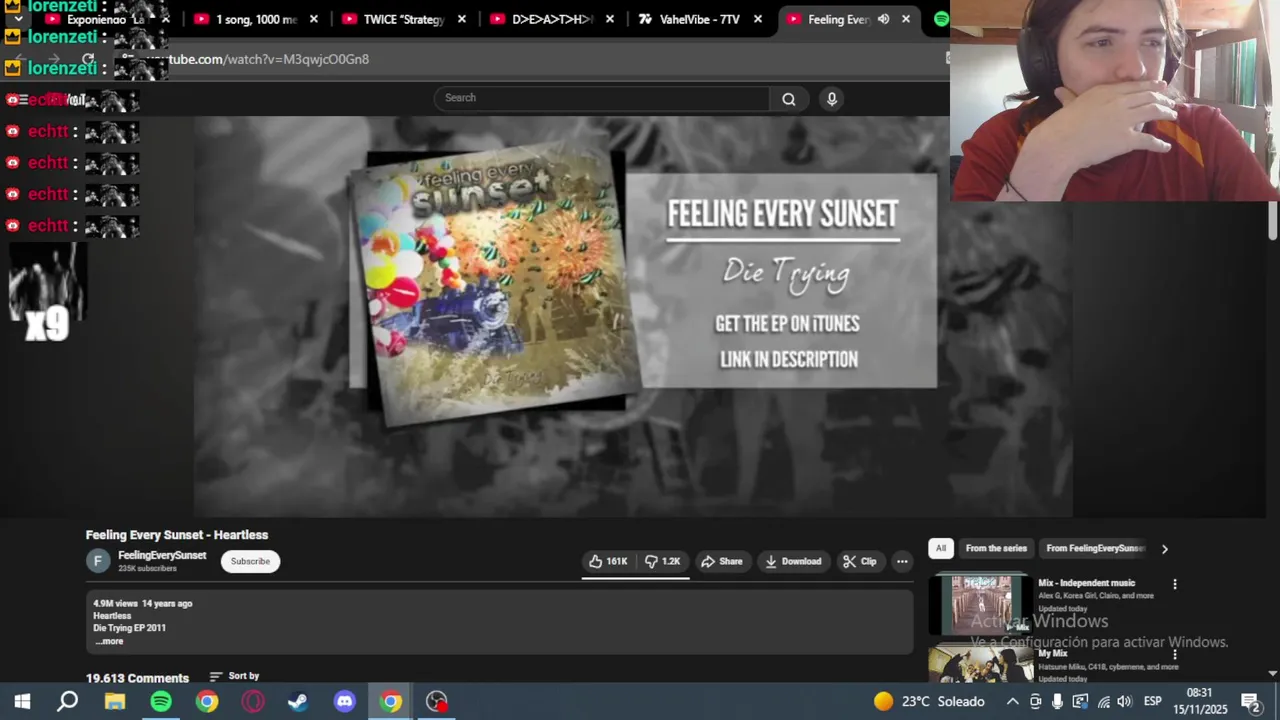Image resolution: width=1280 pixels, height=720 pixels.
Task: Open more actions menu beside Clip
Action: 902,561
